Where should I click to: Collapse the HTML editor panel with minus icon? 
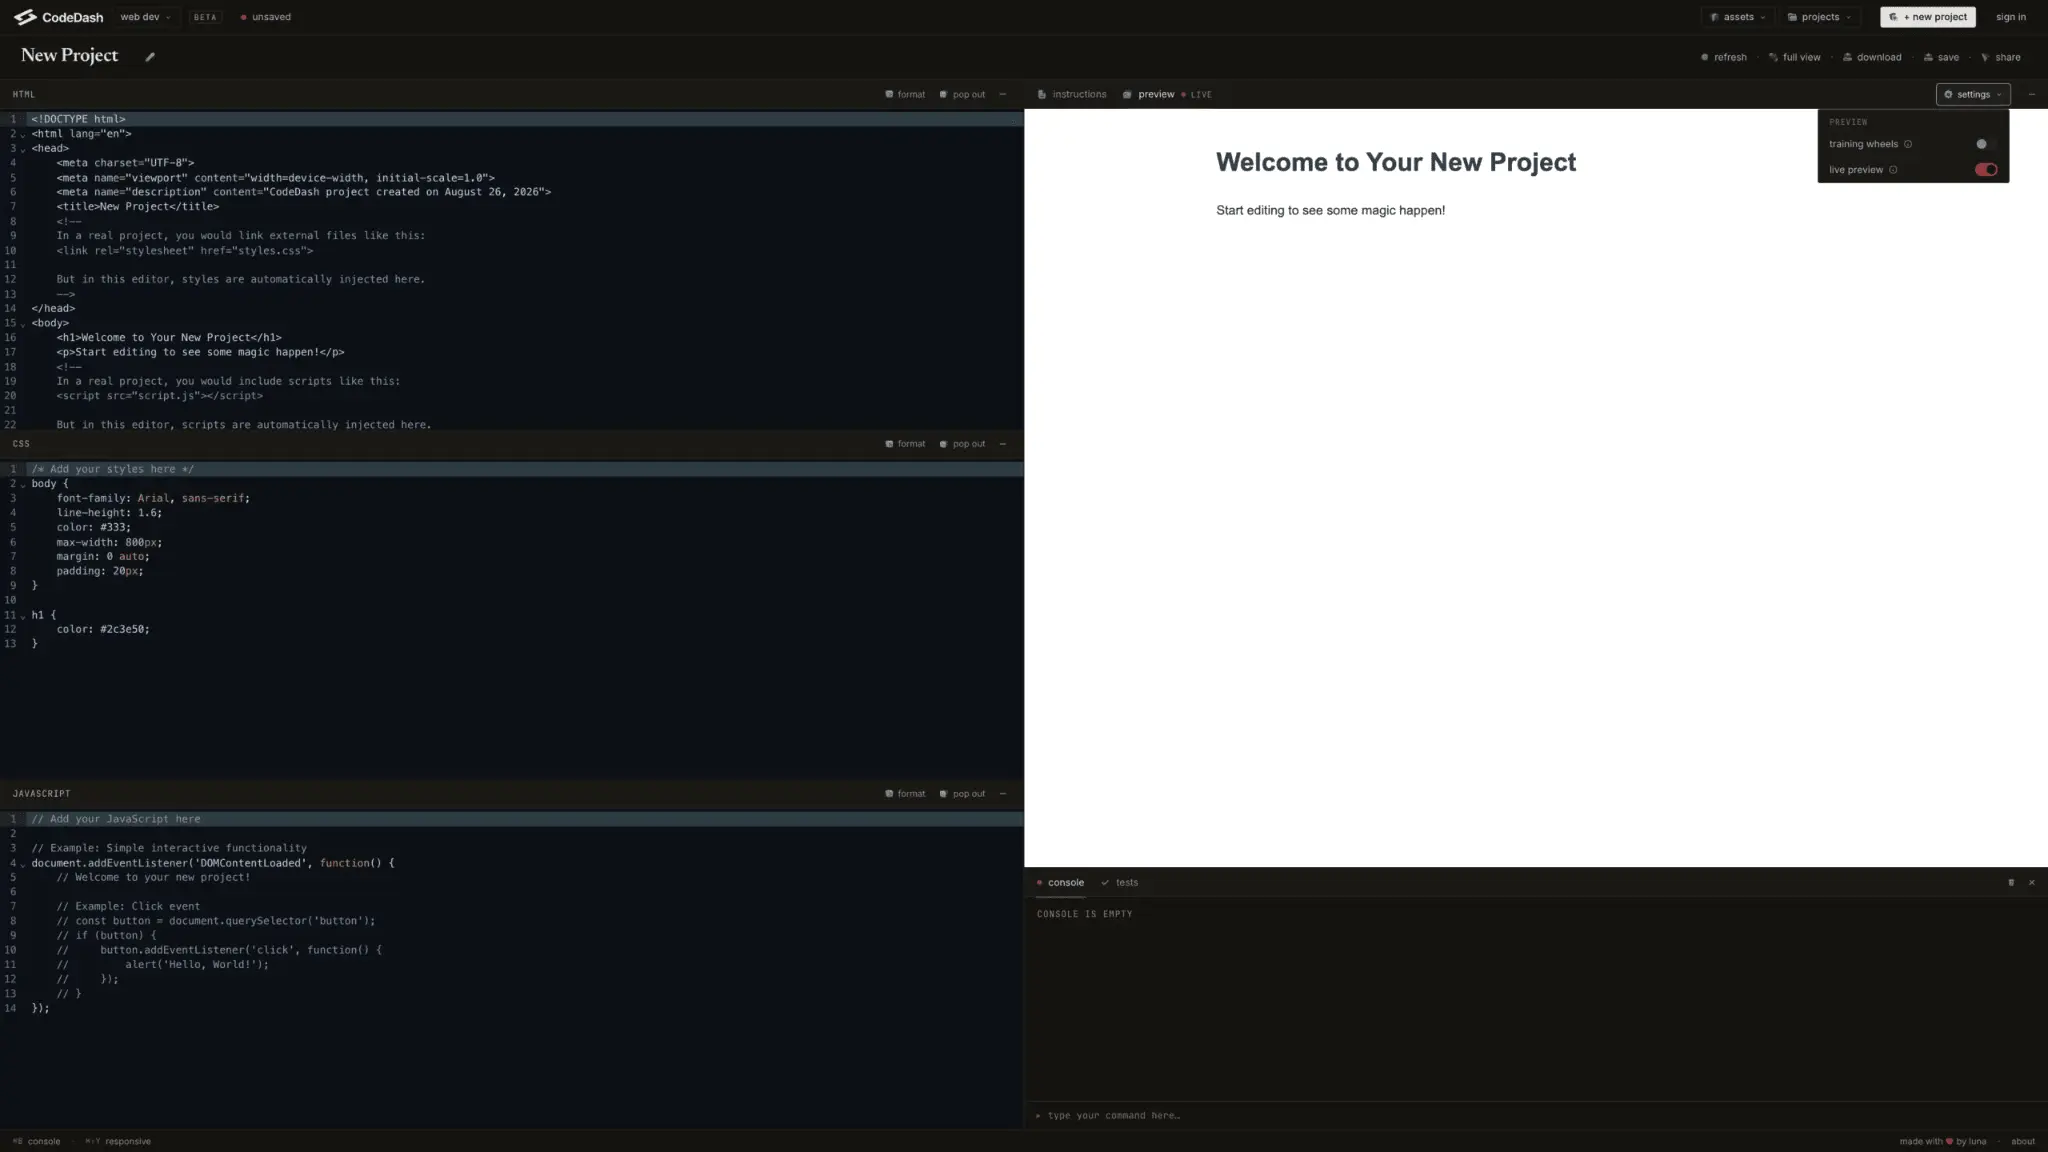click(x=1003, y=95)
